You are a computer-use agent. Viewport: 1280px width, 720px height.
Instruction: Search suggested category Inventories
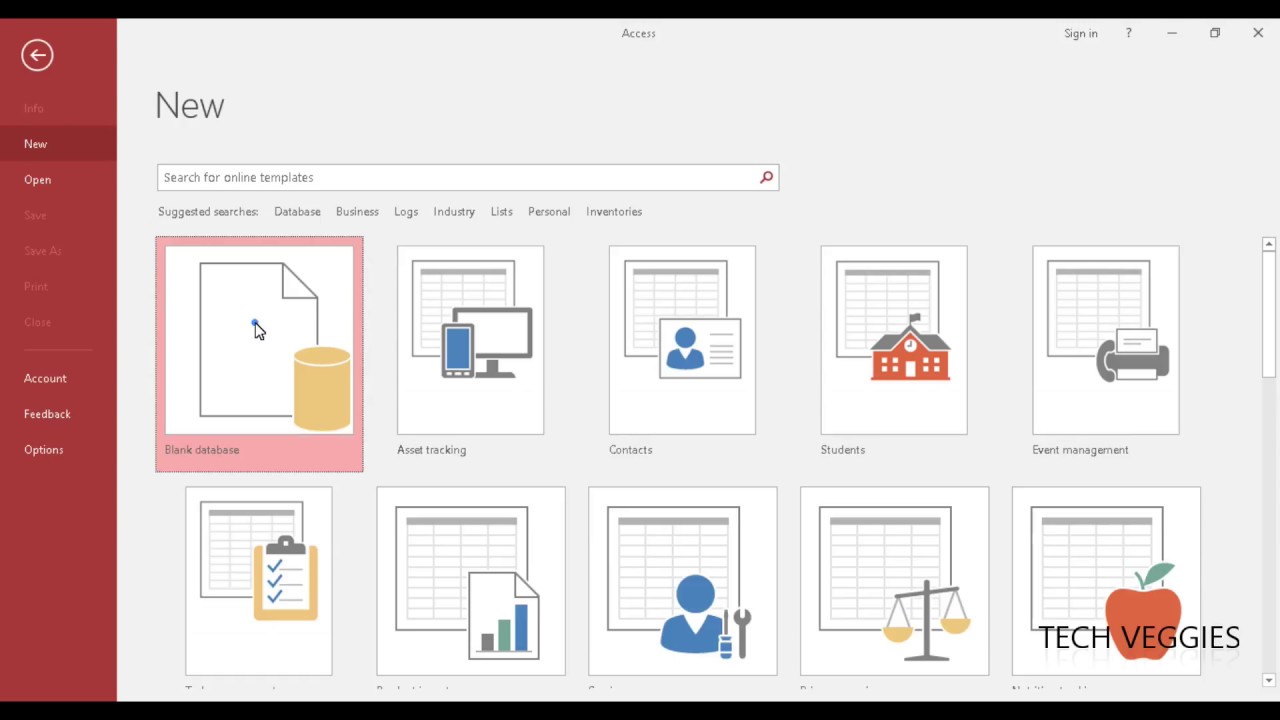click(x=614, y=212)
